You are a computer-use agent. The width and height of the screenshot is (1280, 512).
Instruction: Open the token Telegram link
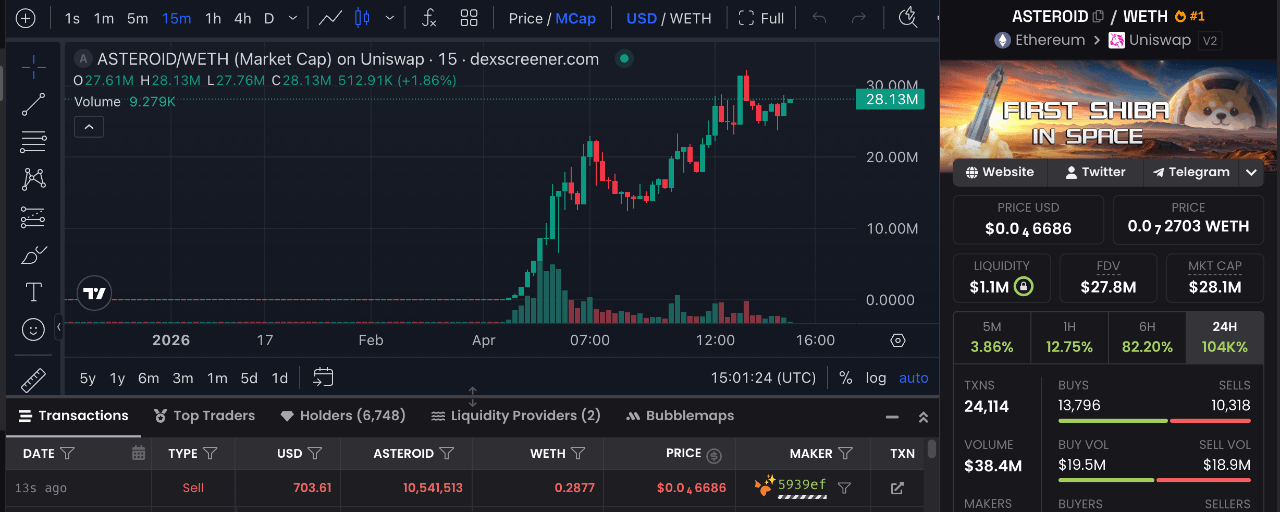pyautogui.click(x=1191, y=172)
